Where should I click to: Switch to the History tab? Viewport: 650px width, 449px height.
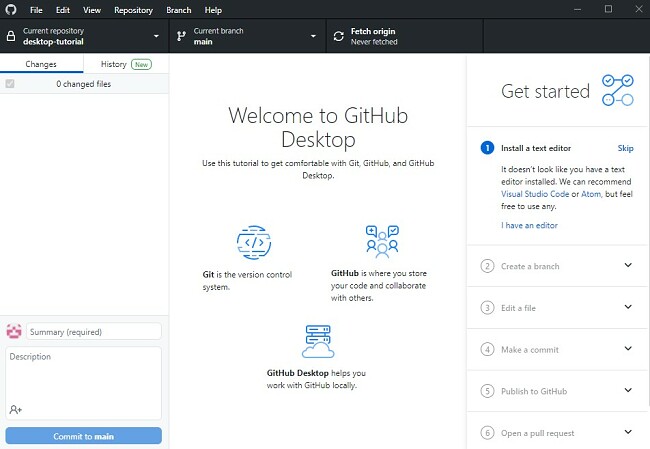point(126,64)
